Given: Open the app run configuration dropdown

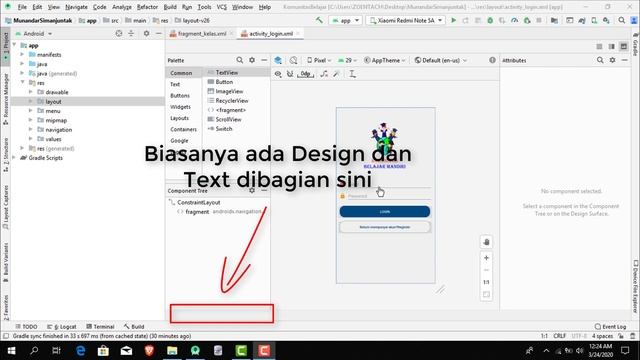Looking at the screenshot, I should 345,20.
